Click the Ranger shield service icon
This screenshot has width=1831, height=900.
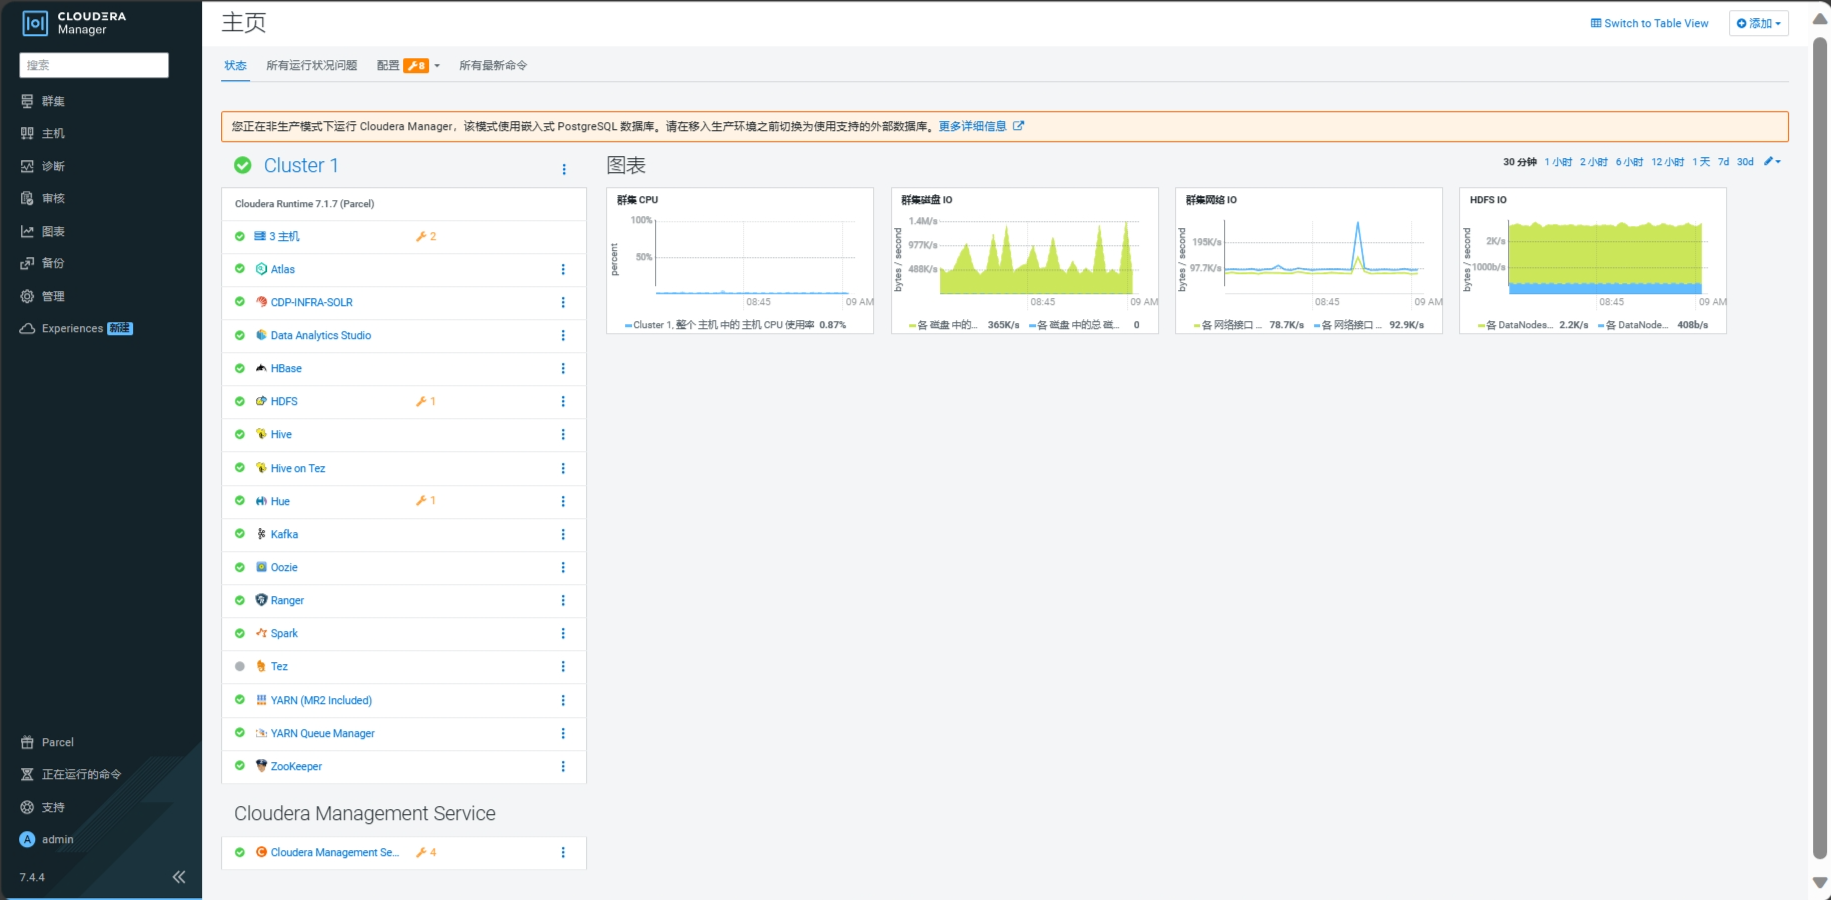click(x=261, y=600)
